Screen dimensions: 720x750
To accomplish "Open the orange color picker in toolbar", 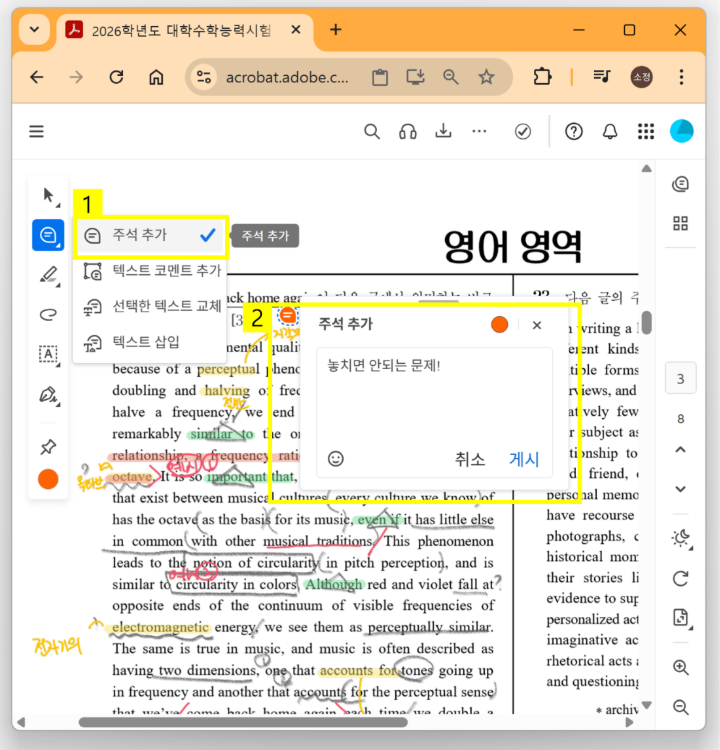I will [x=48, y=479].
